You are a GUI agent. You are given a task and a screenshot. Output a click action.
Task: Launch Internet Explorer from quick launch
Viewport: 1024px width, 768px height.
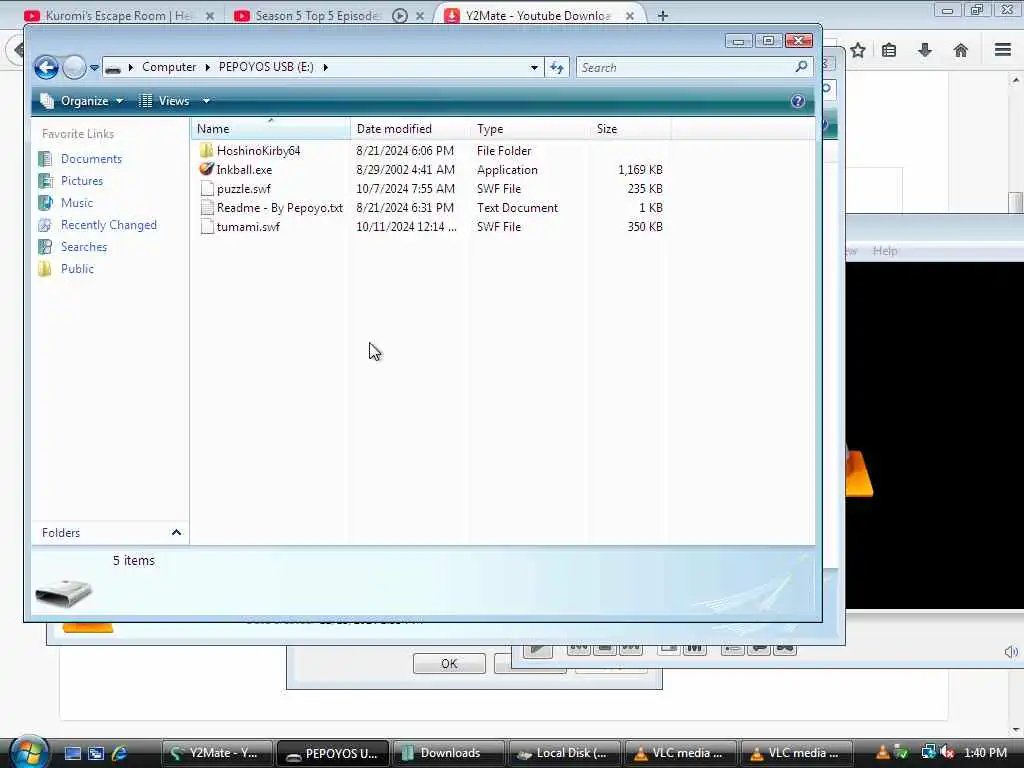pyautogui.click(x=119, y=754)
